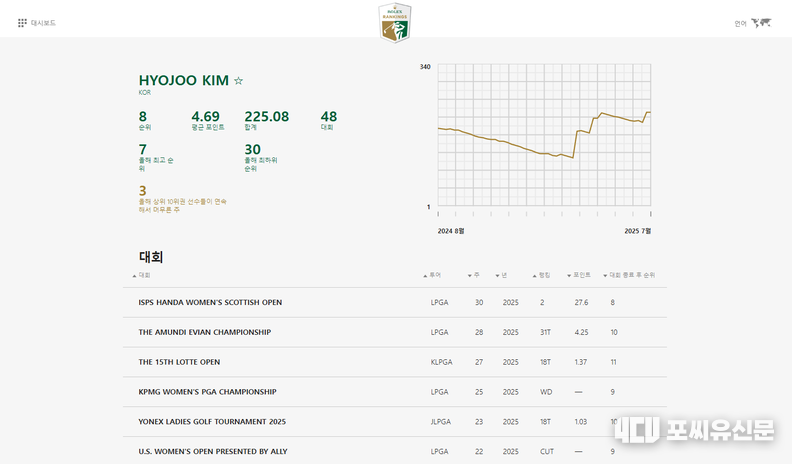Sort table by 랭킹 ranking column
This screenshot has width=792, height=464.
541,275
